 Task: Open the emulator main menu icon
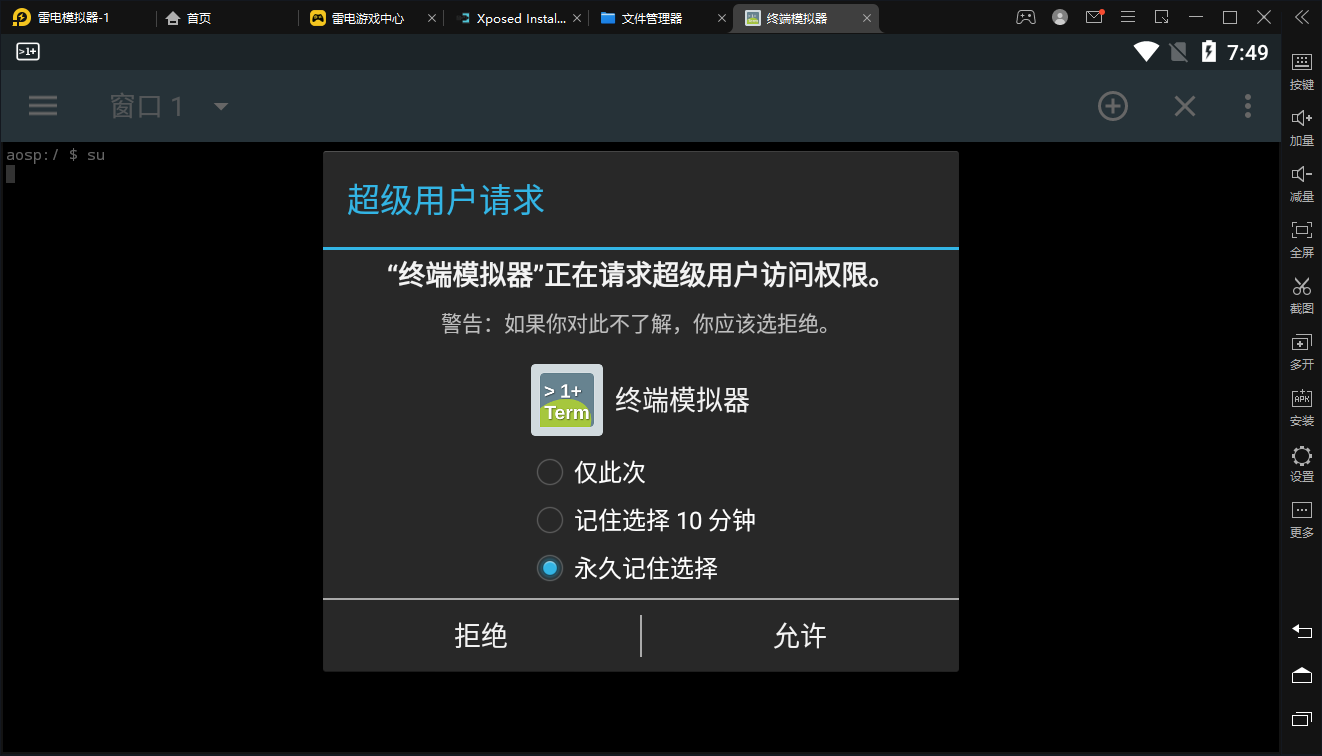(1128, 17)
